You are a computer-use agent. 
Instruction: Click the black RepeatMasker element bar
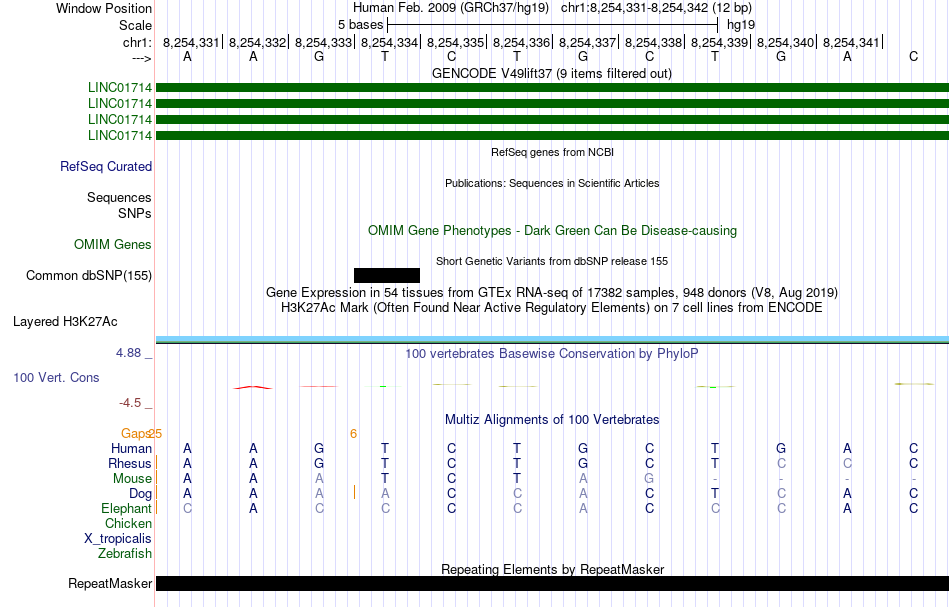(x=552, y=583)
